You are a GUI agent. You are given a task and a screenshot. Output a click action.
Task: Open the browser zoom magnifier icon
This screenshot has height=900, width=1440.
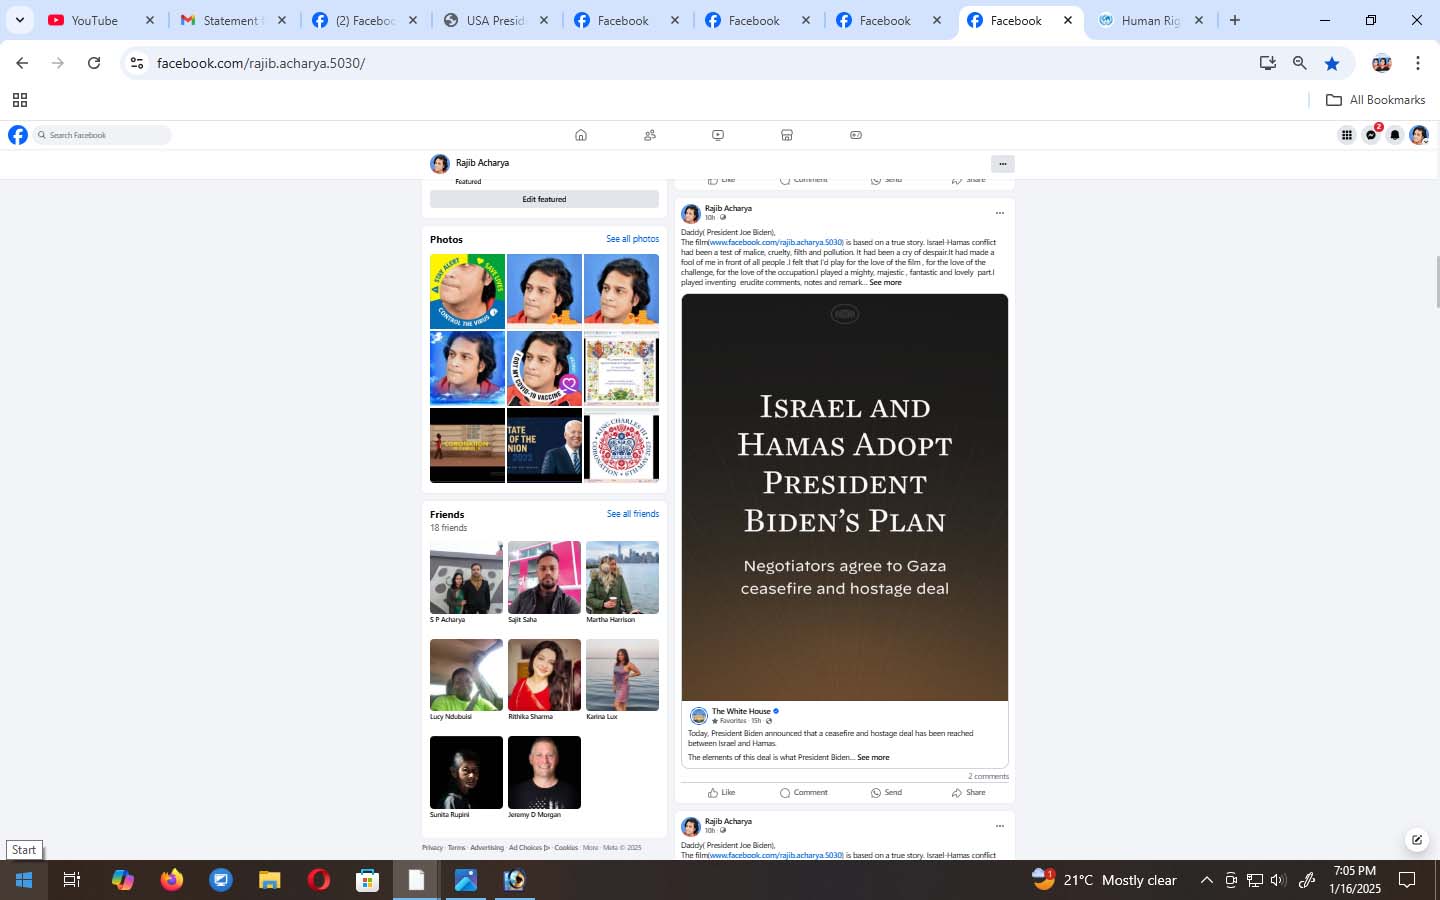click(x=1300, y=63)
